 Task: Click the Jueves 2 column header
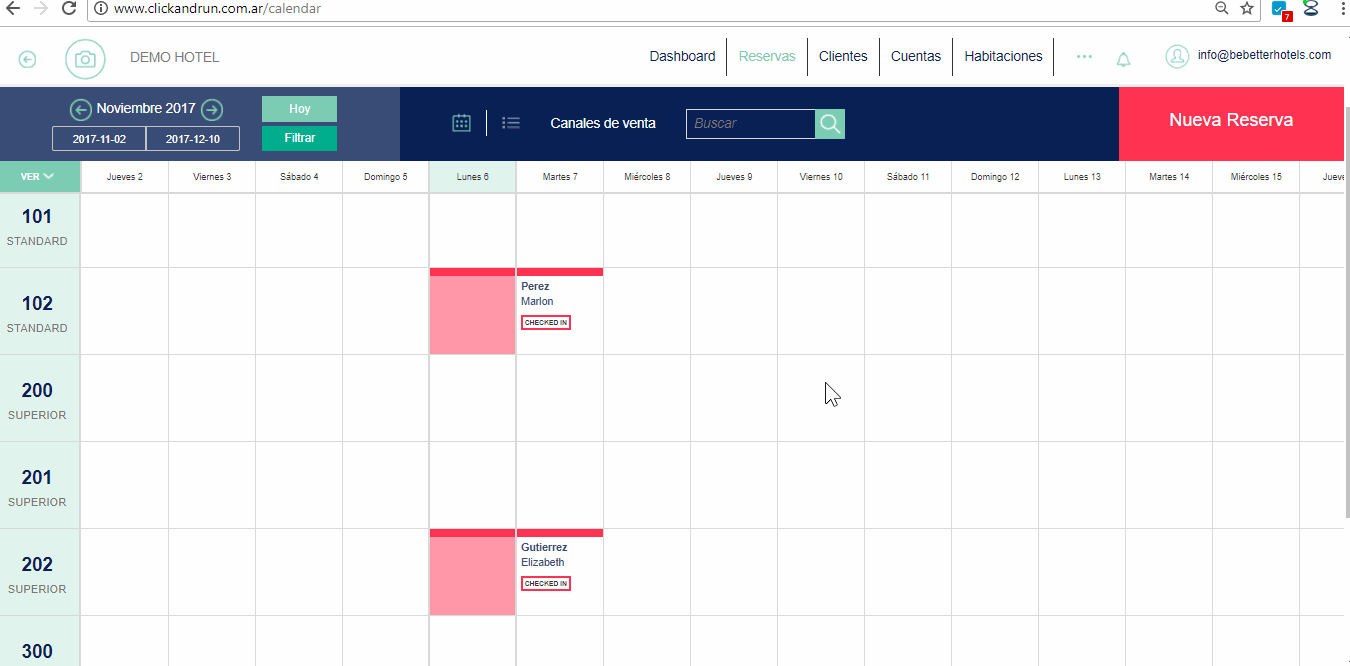[x=124, y=177]
